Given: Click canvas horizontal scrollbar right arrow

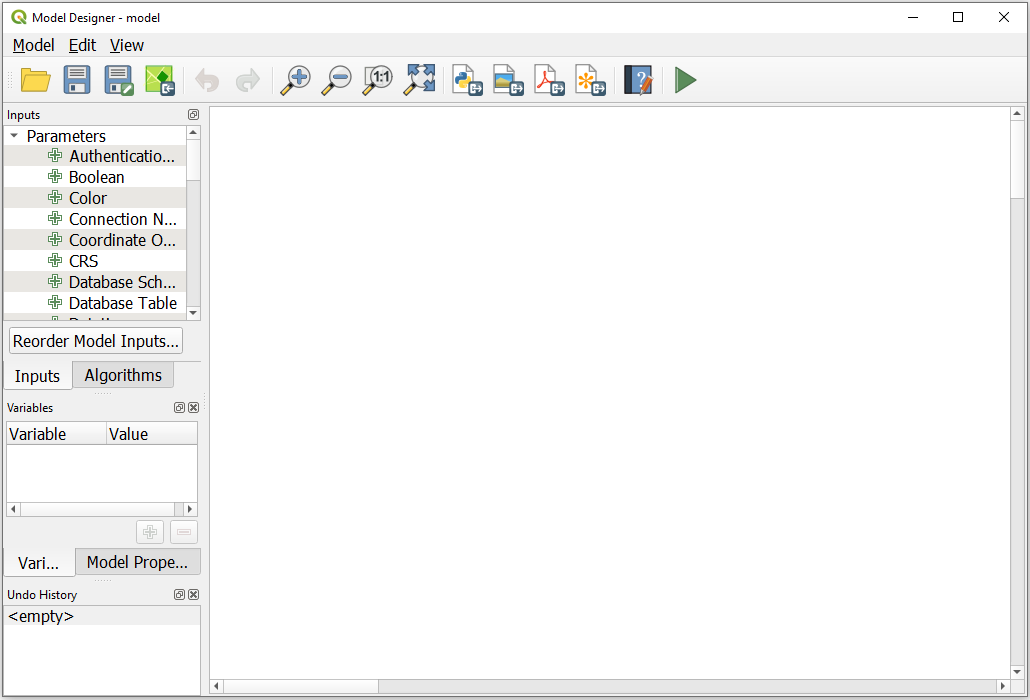Looking at the screenshot, I should click(x=1002, y=686).
